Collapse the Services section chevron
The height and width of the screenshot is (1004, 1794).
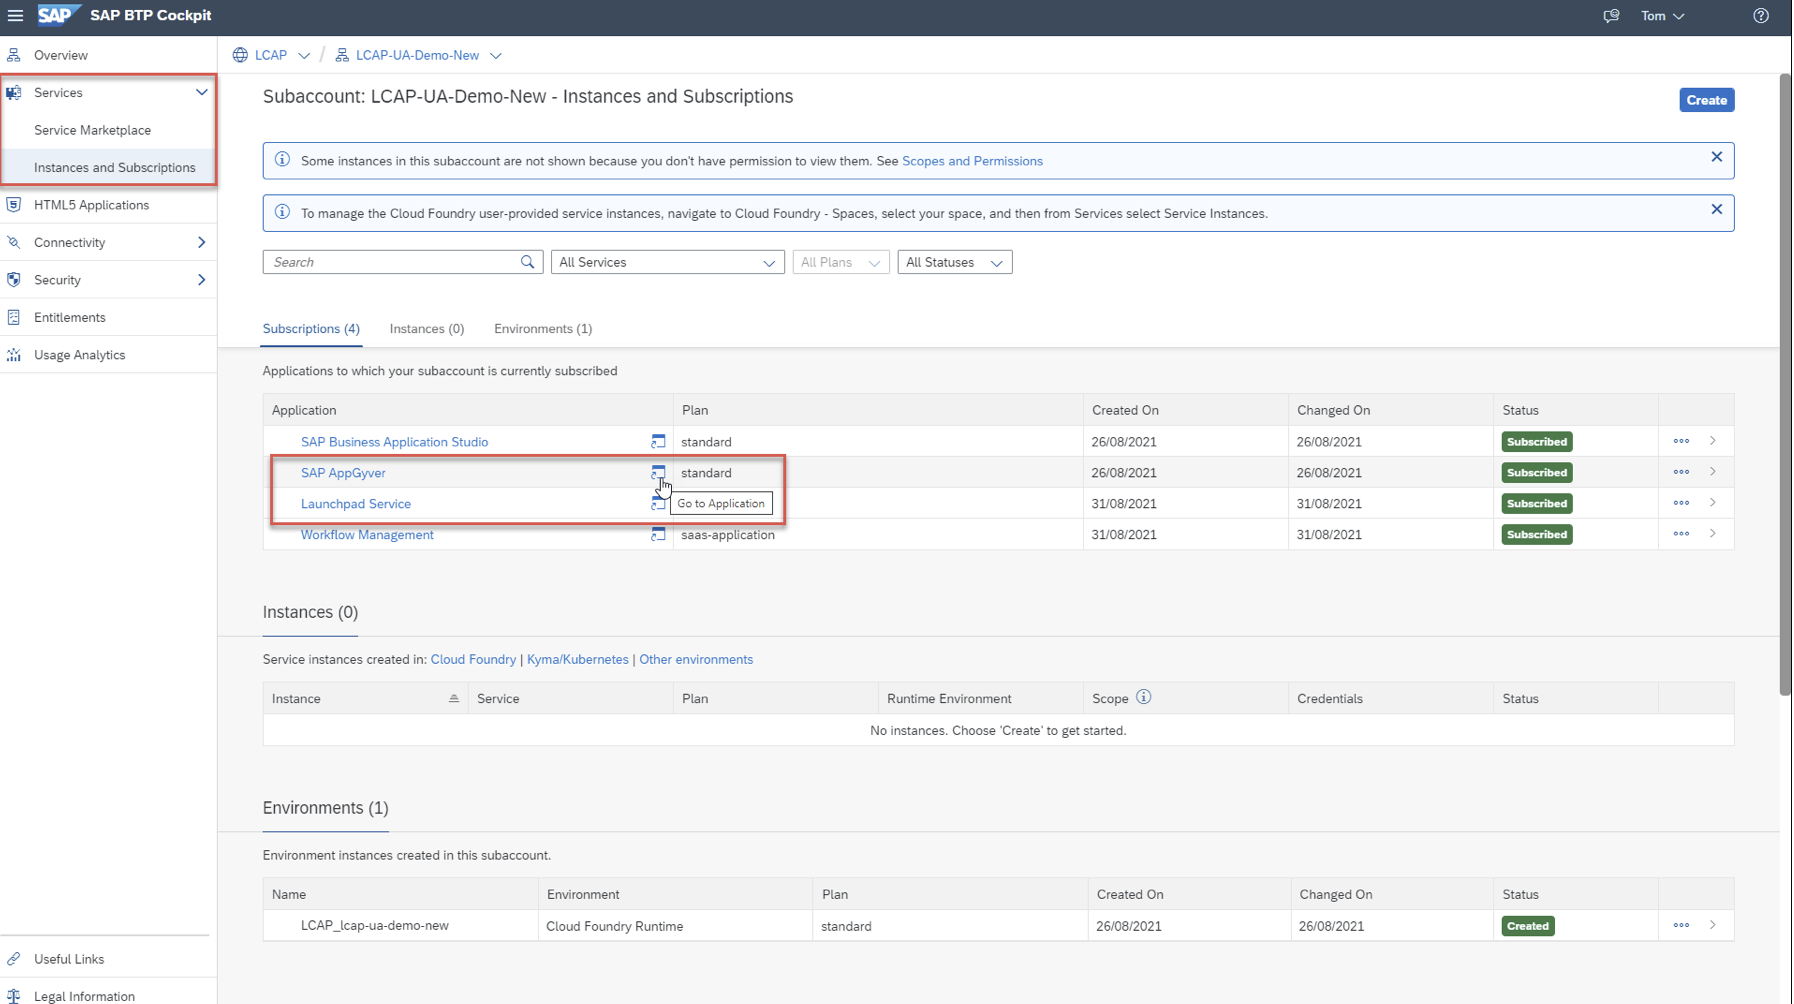click(201, 92)
